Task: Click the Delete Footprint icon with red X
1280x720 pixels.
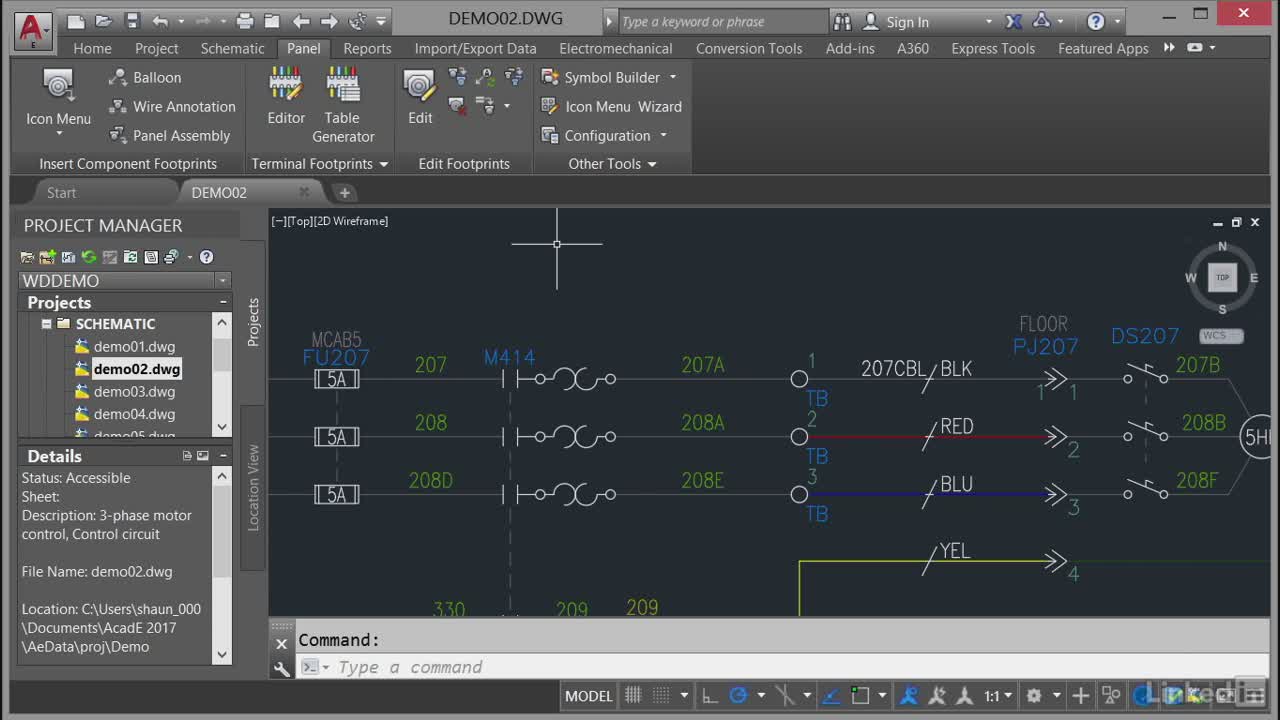Action: point(457,105)
